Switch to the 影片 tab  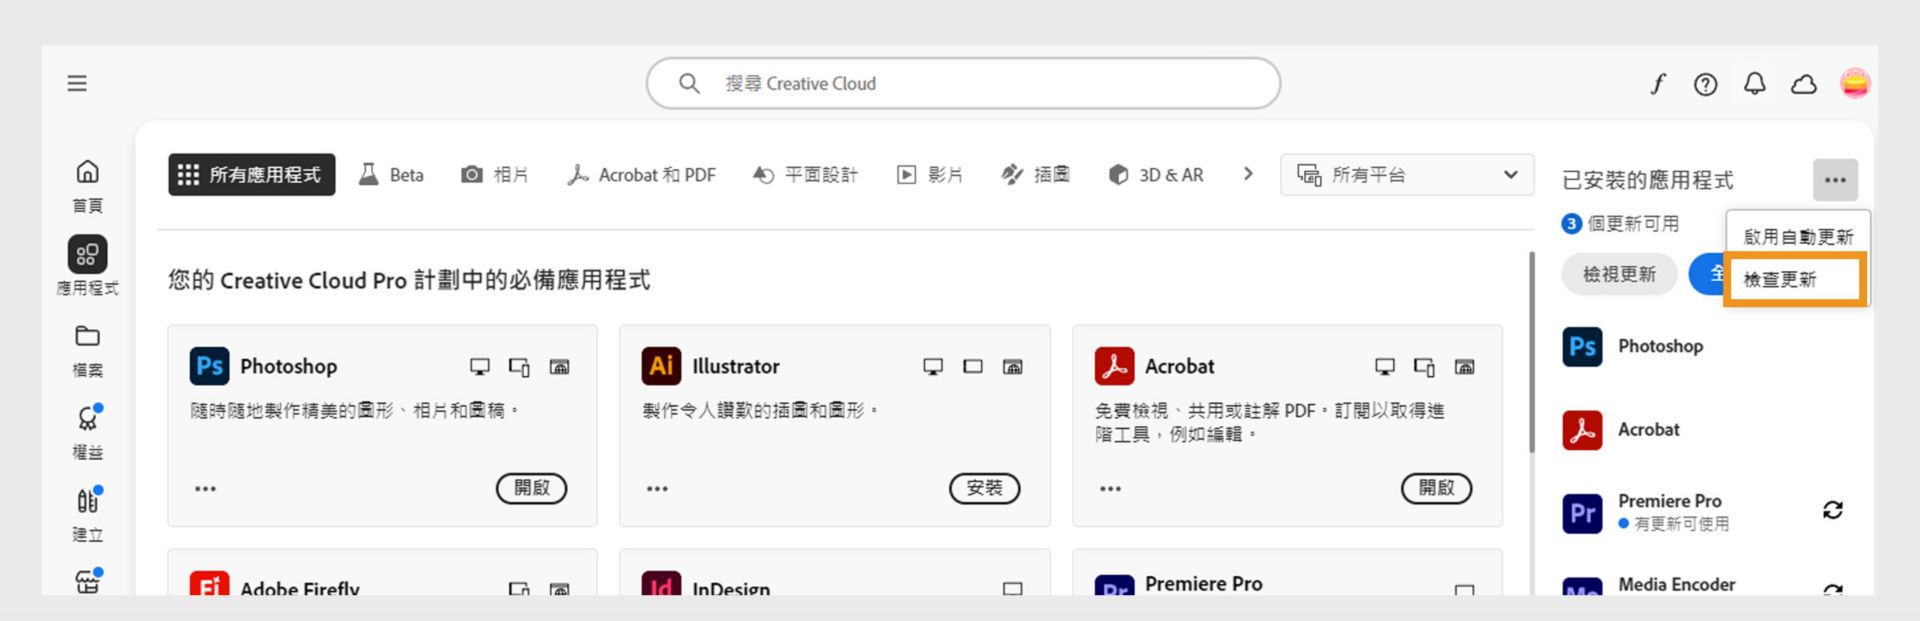[930, 175]
